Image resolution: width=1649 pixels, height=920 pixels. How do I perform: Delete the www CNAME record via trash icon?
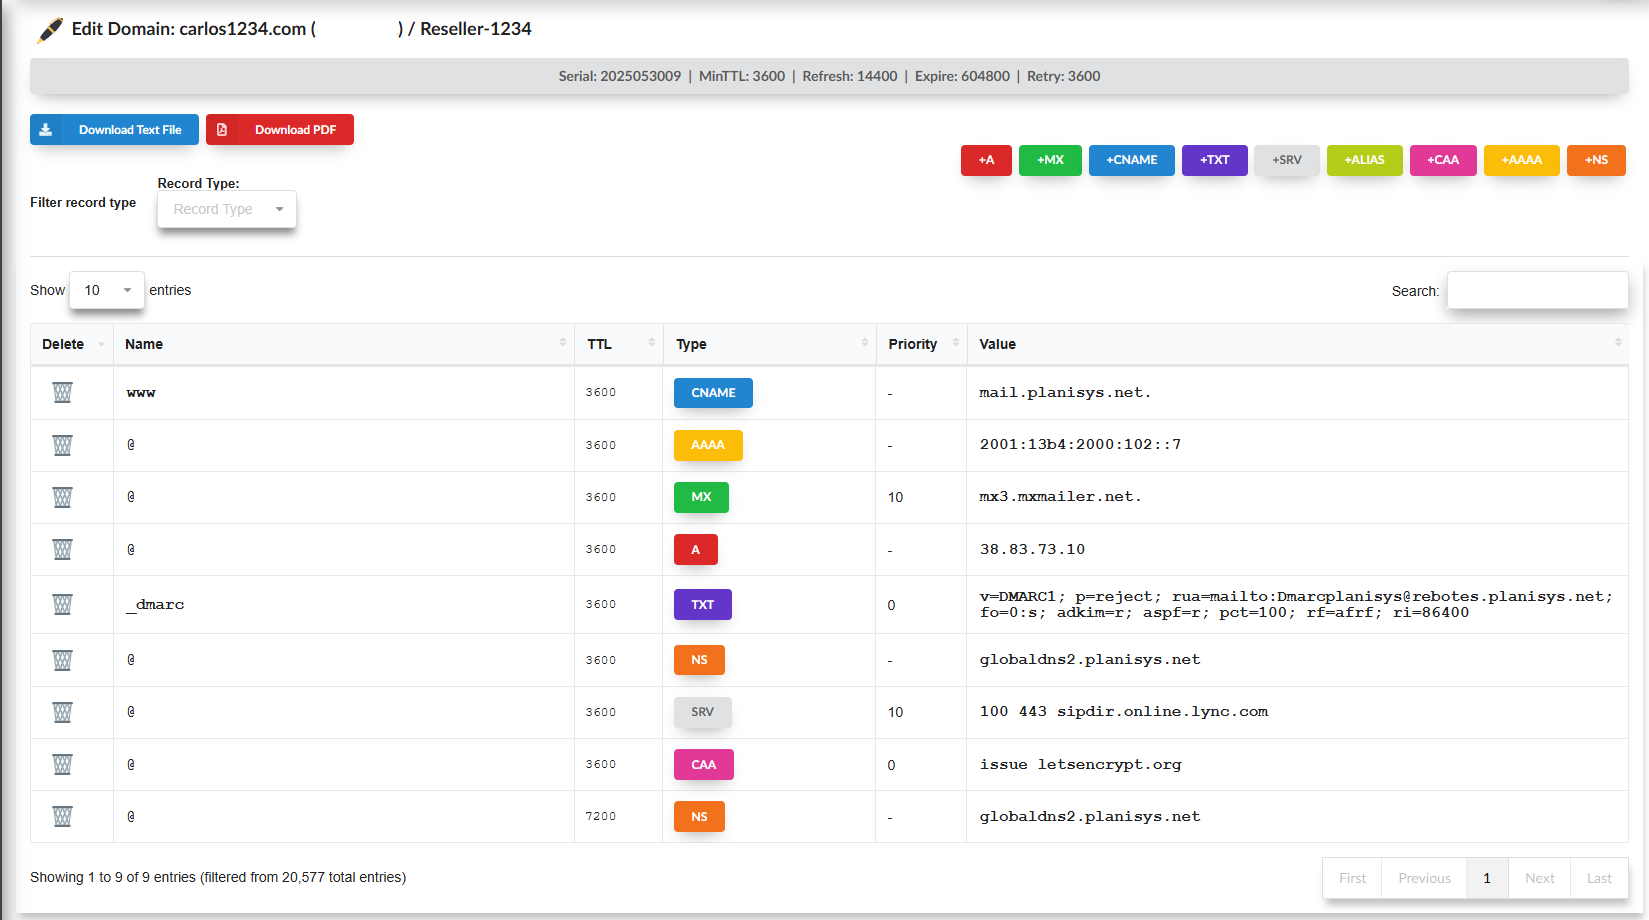(x=62, y=393)
